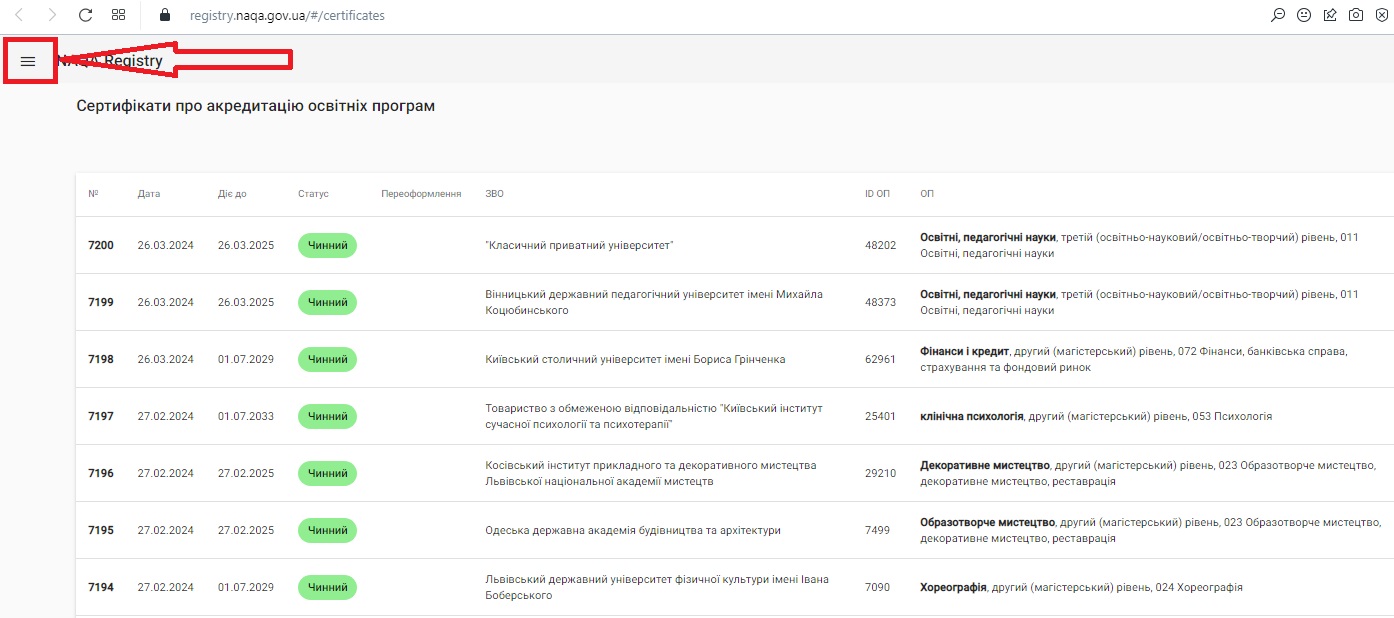1394x618 pixels.
Task: Open certificate number 7197
Action: coord(101,416)
